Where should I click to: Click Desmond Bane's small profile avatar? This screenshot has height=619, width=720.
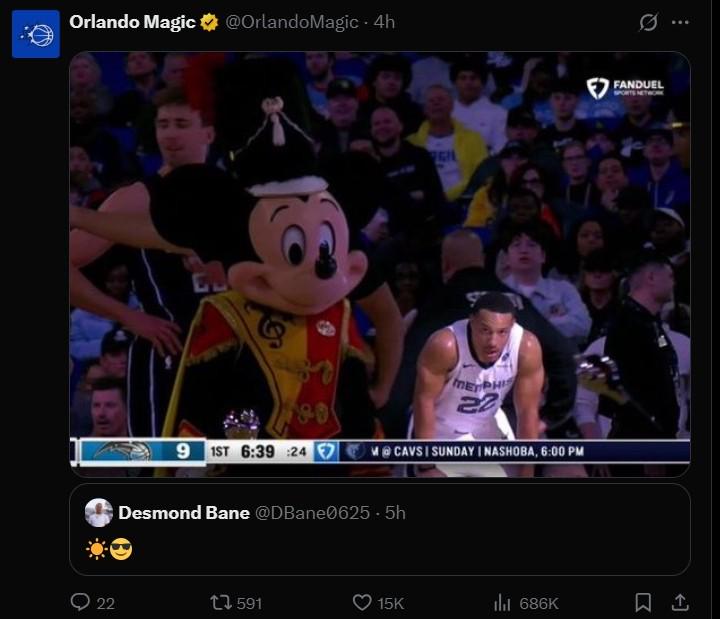coord(99,512)
